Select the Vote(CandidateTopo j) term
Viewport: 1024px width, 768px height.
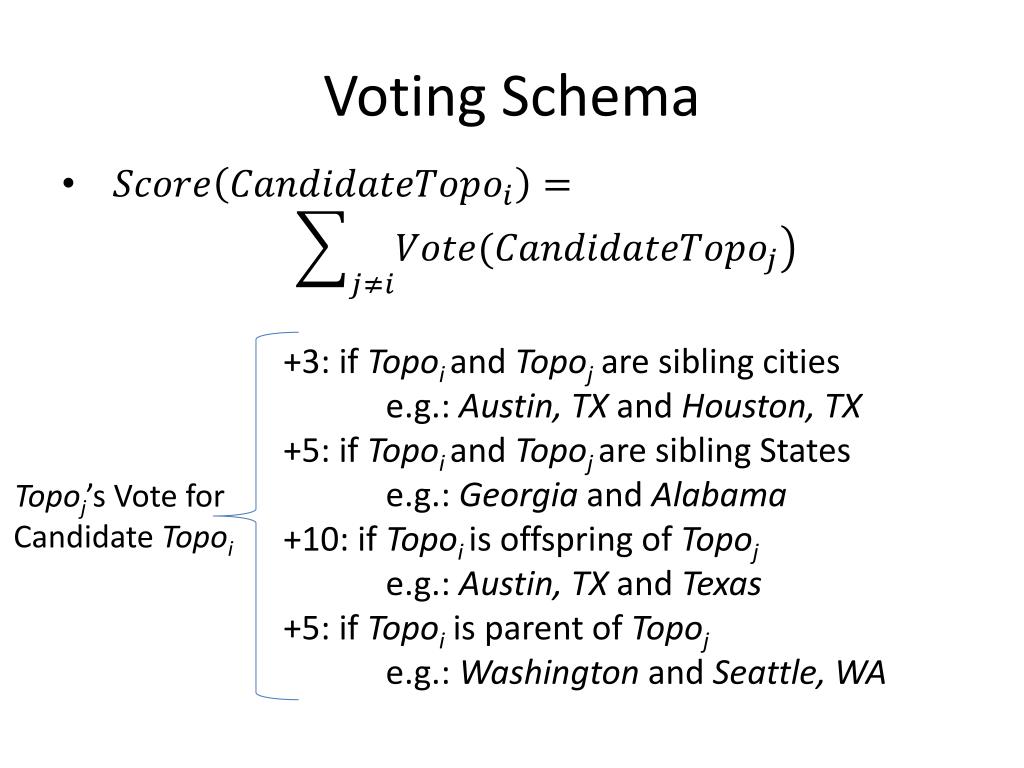pyautogui.click(x=595, y=249)
